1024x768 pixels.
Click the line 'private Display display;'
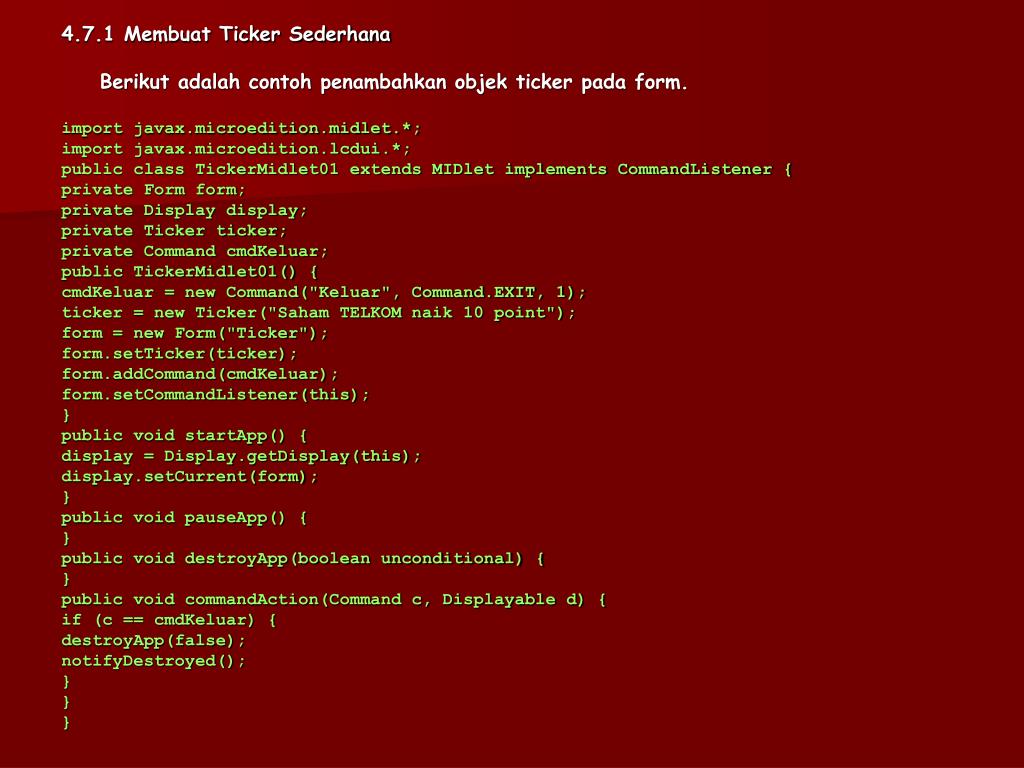[184, 210]
